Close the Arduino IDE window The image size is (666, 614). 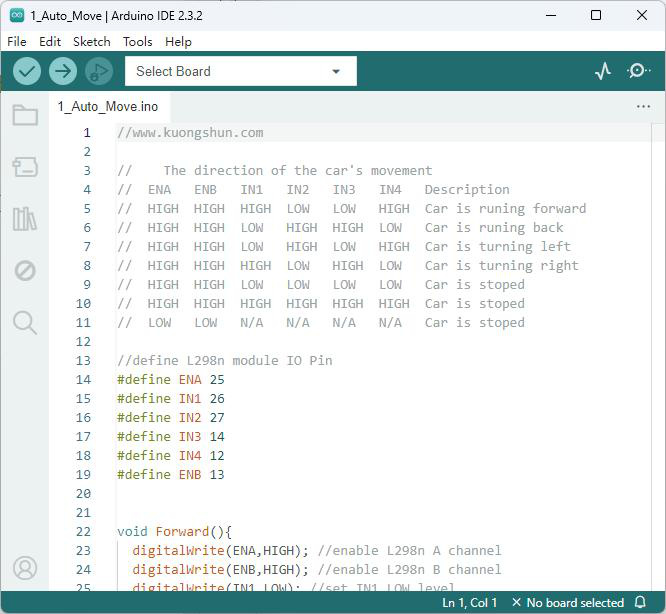coord(642,15)
